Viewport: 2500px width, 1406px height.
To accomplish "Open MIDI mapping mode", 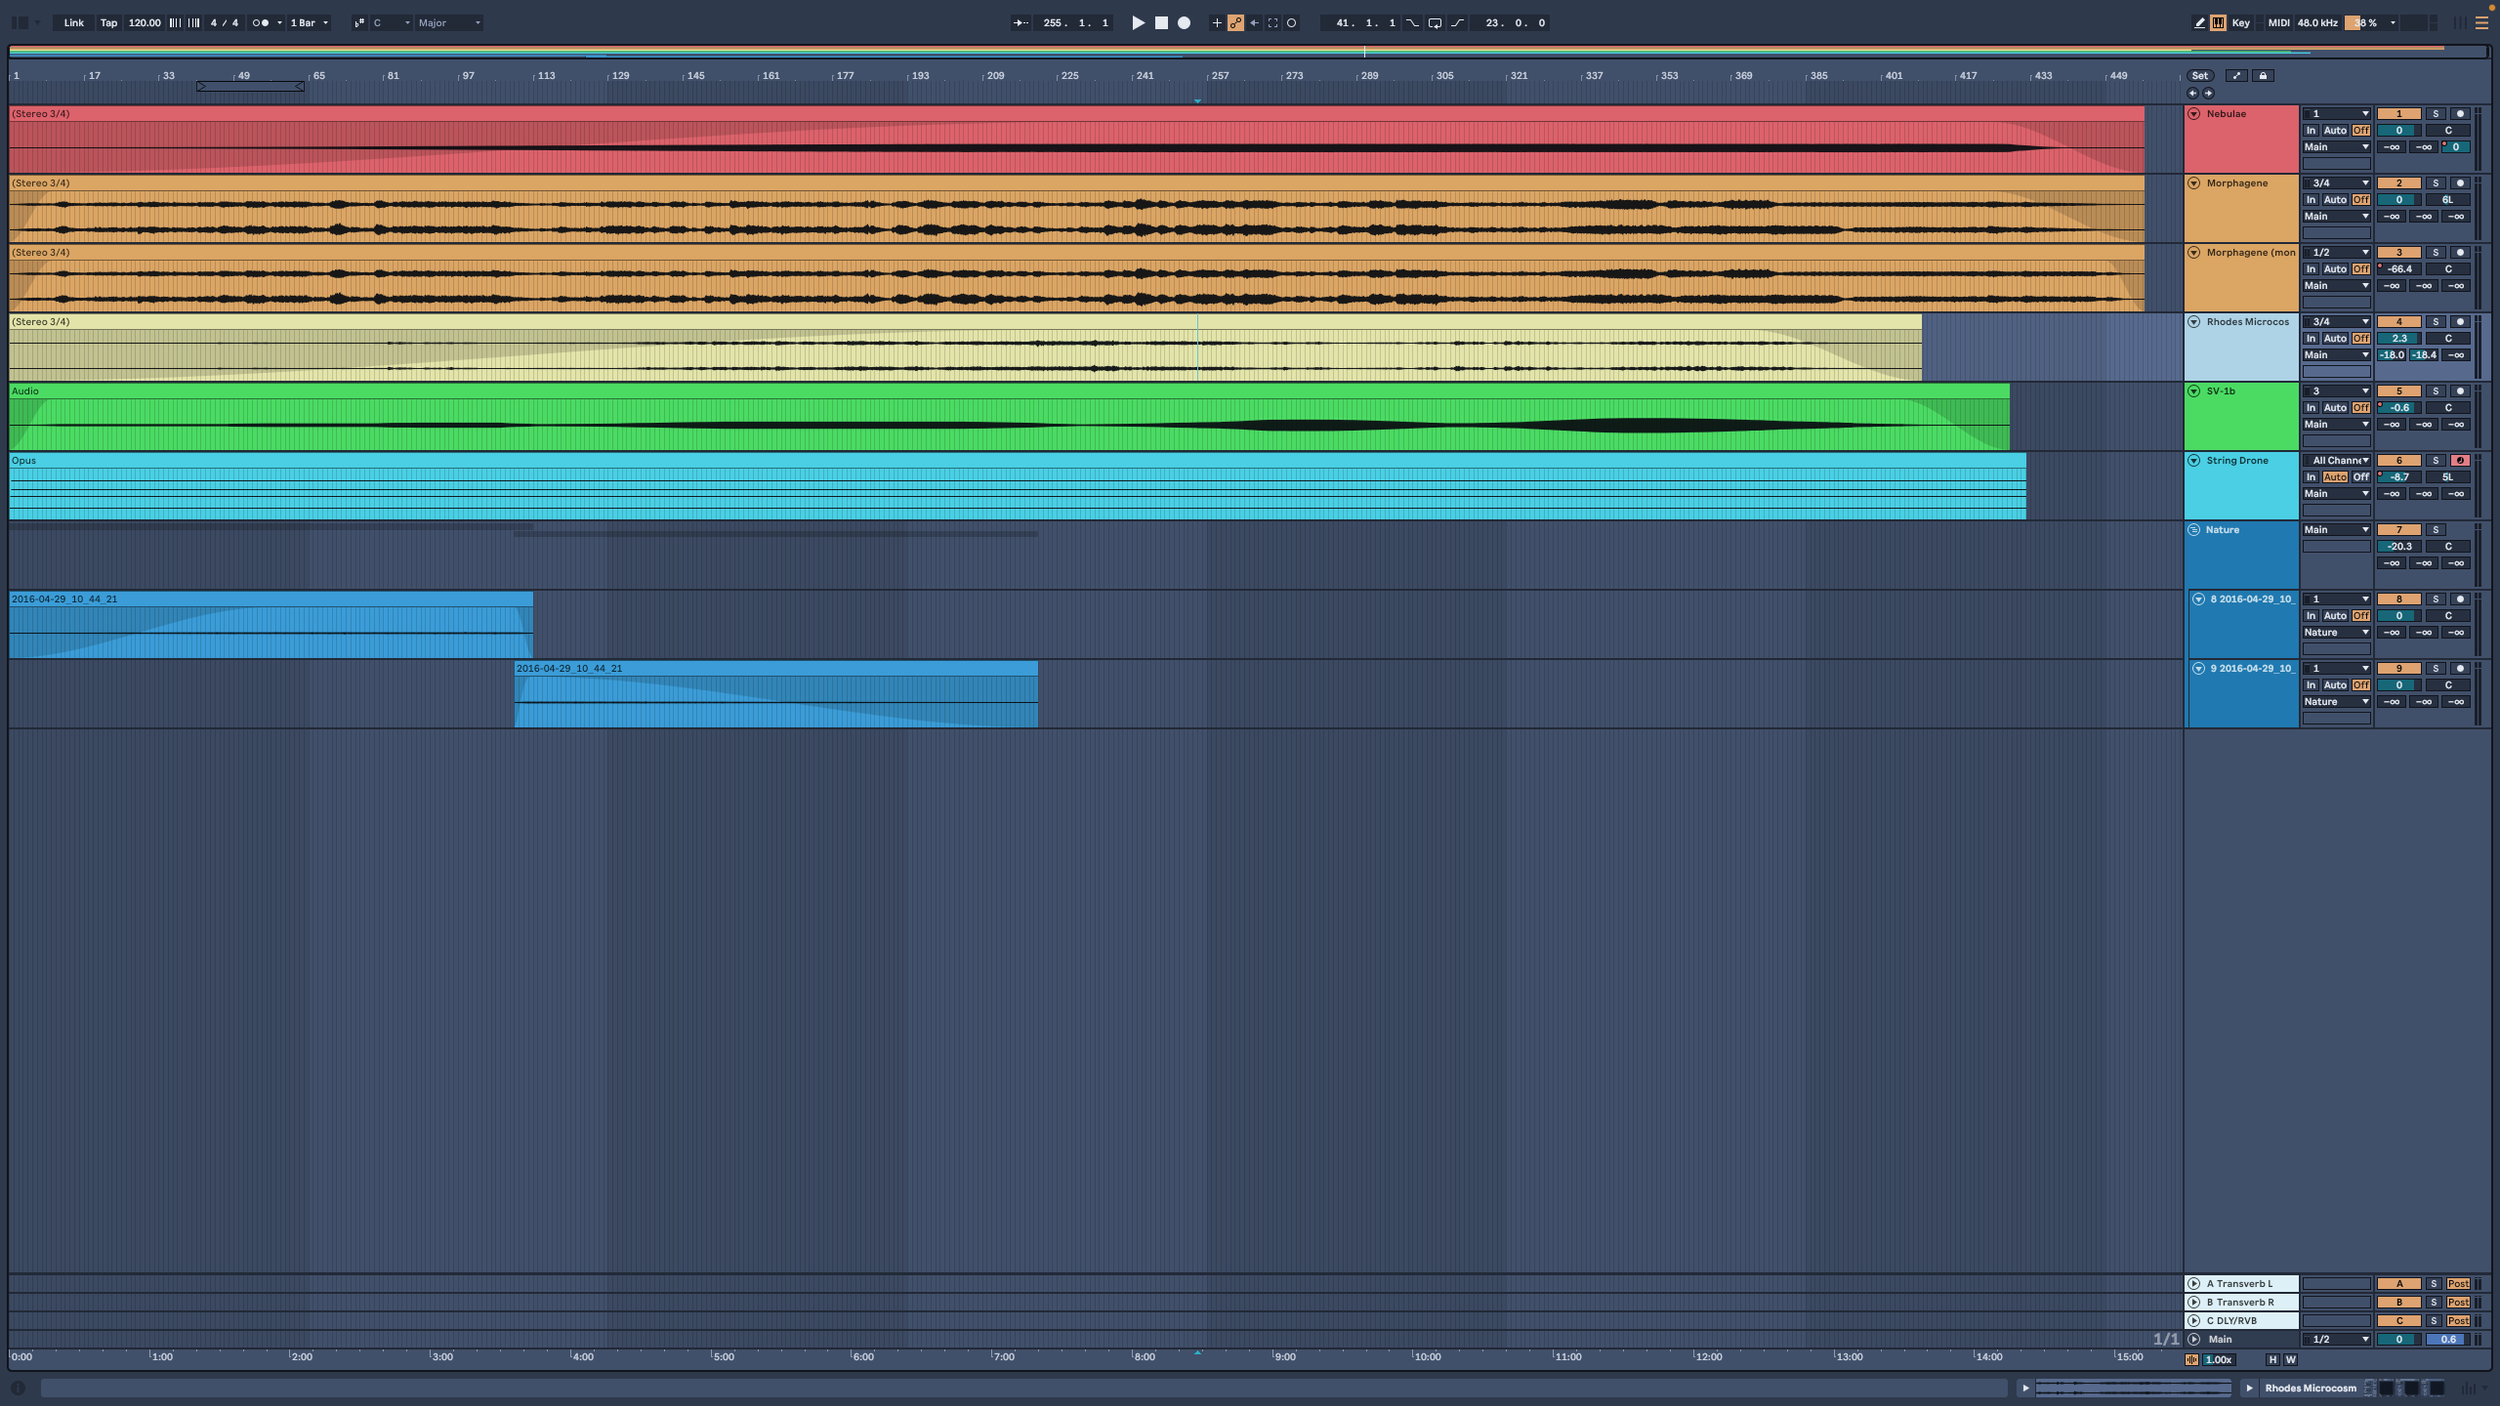I will [2278, 23].
